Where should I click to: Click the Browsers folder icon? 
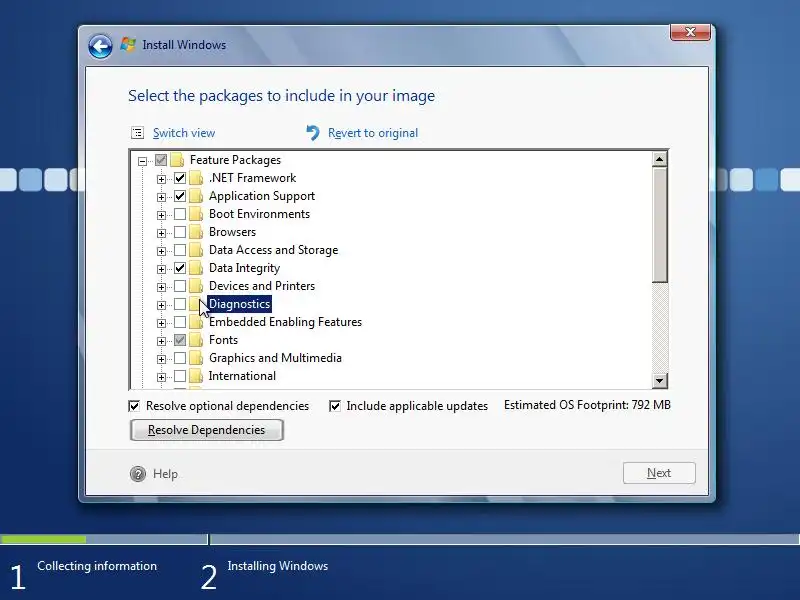tap(196, 232)
